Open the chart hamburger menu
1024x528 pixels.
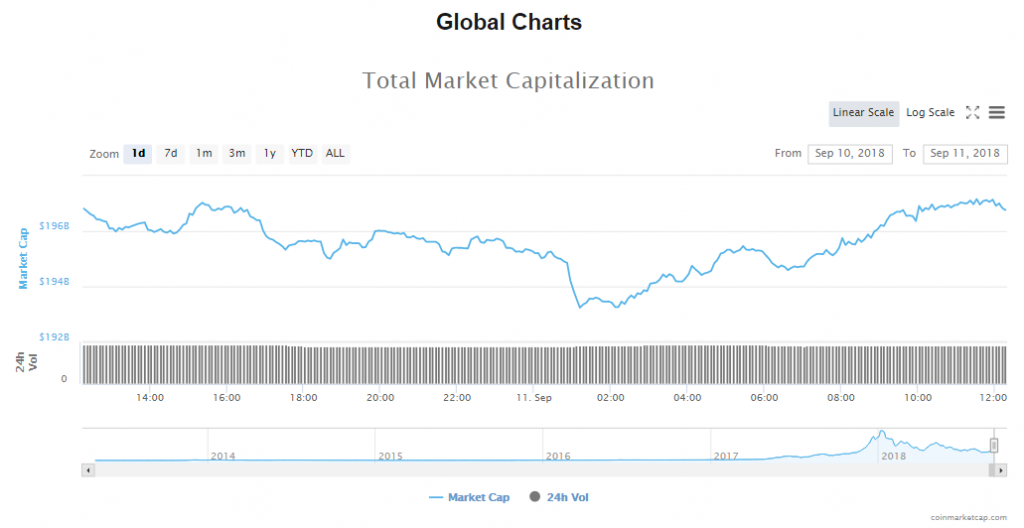tap(996, 113)
